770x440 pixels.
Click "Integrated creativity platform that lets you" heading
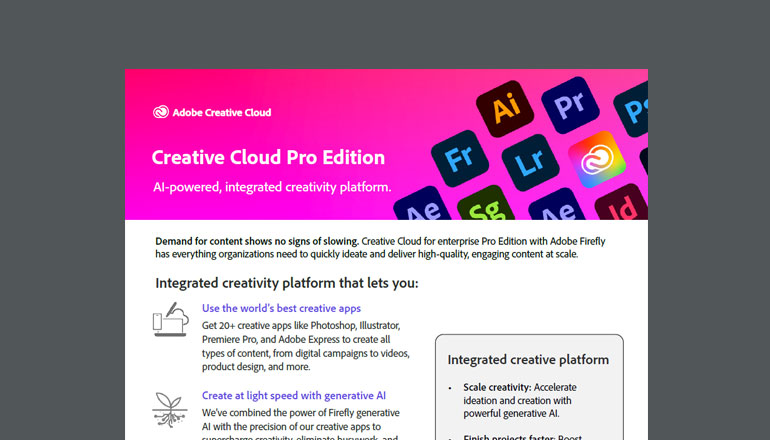point(287,283)
